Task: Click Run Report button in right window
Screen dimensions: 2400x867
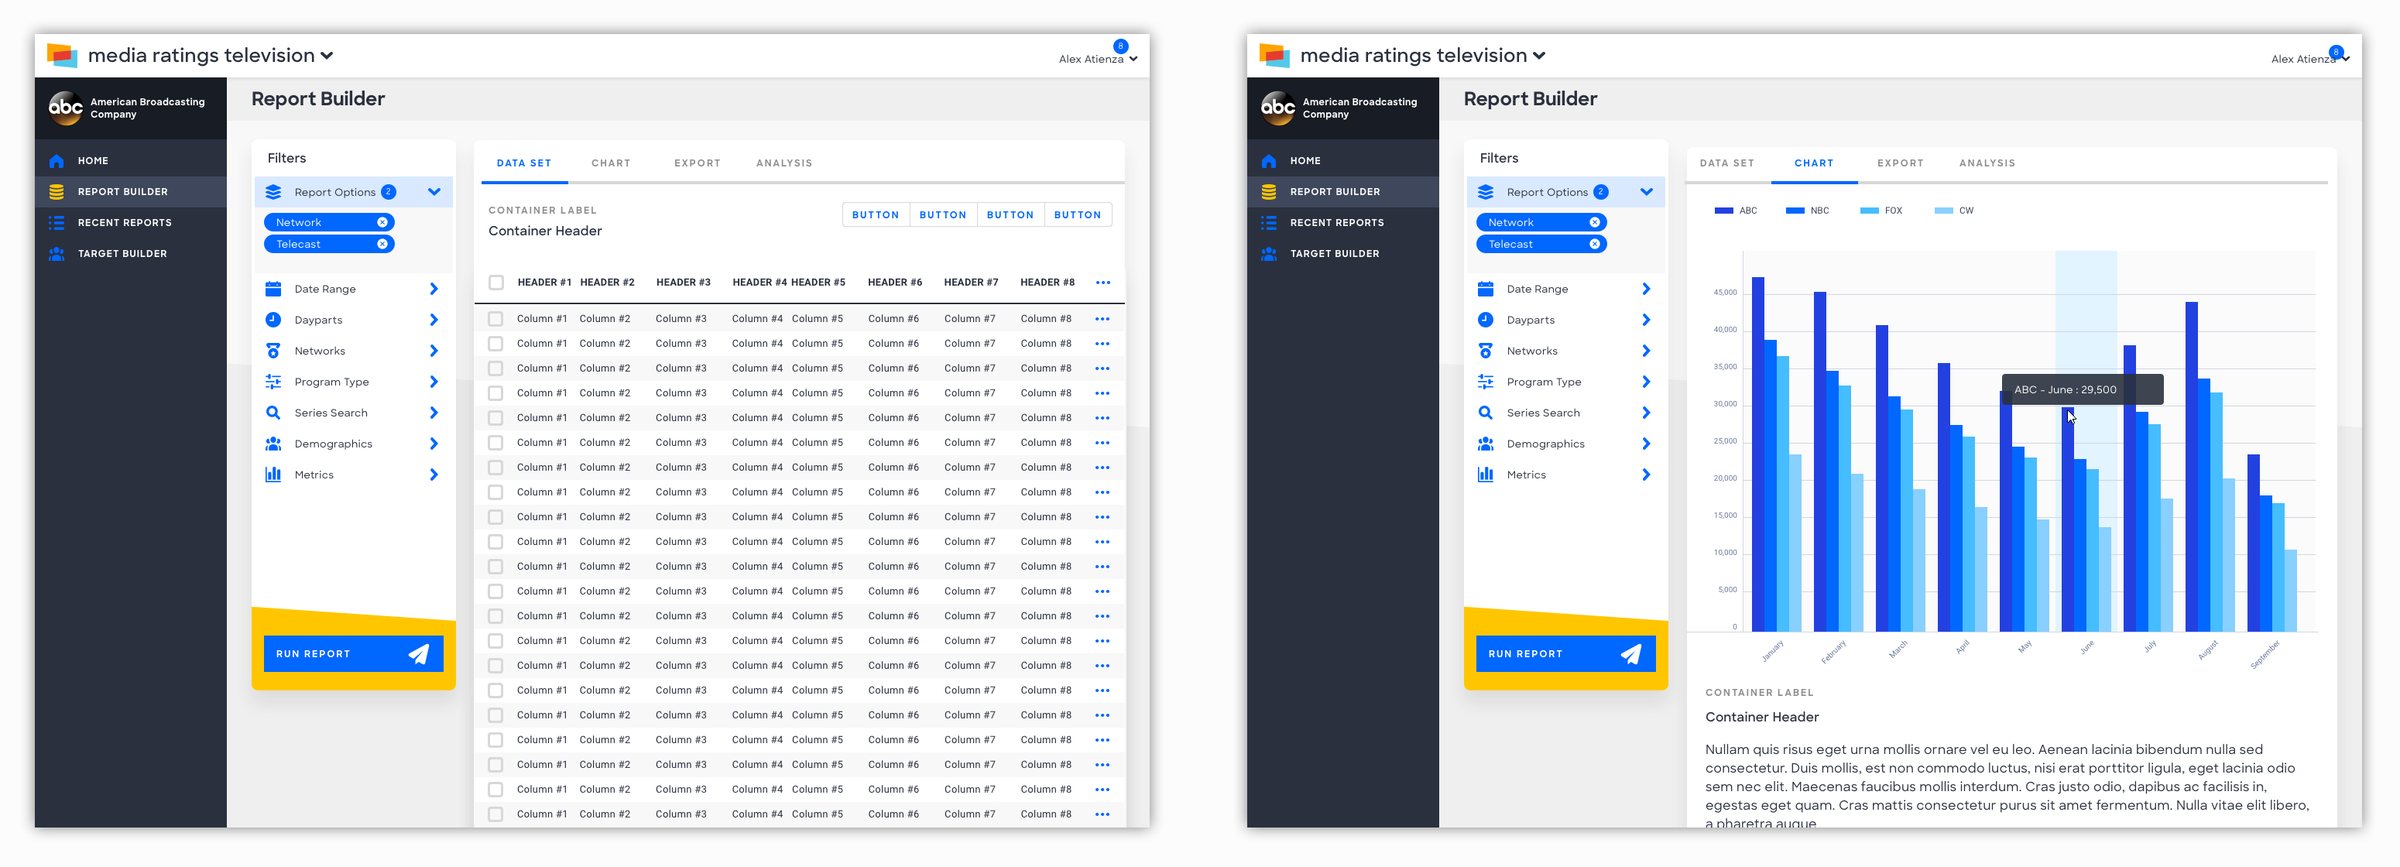Action: point(1566,654)
